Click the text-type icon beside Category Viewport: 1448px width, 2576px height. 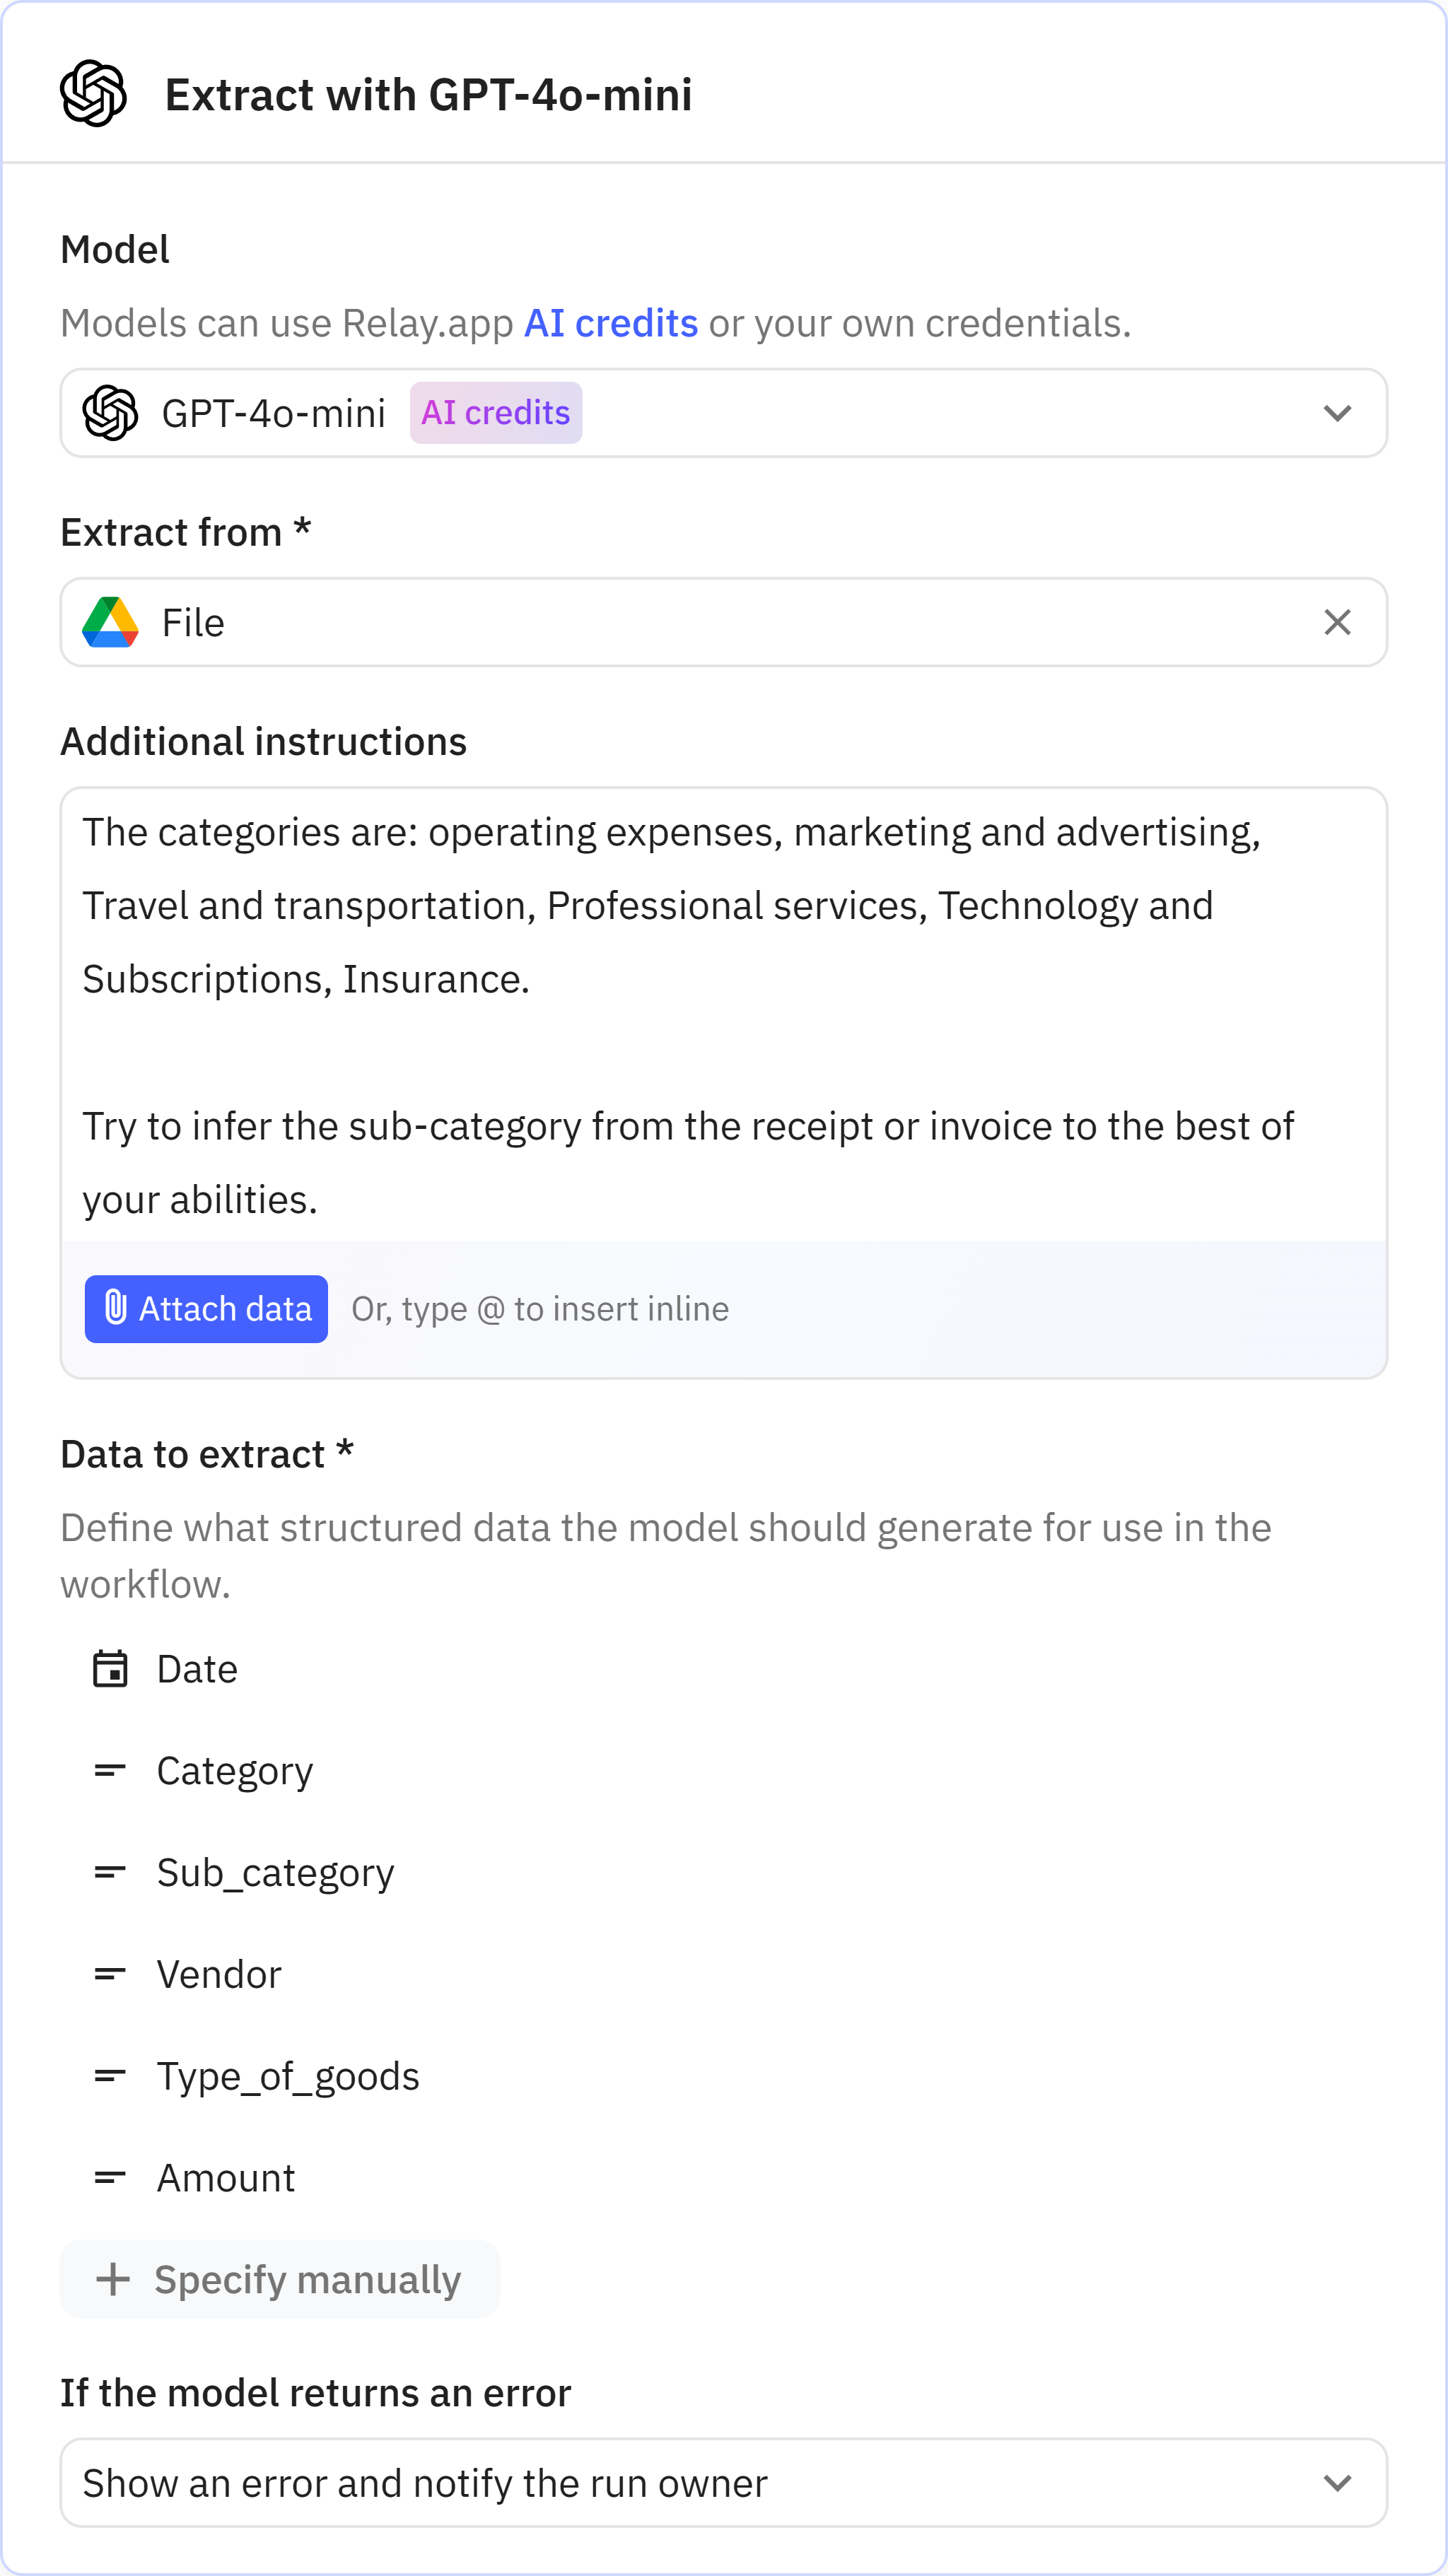click(110, 1771)
